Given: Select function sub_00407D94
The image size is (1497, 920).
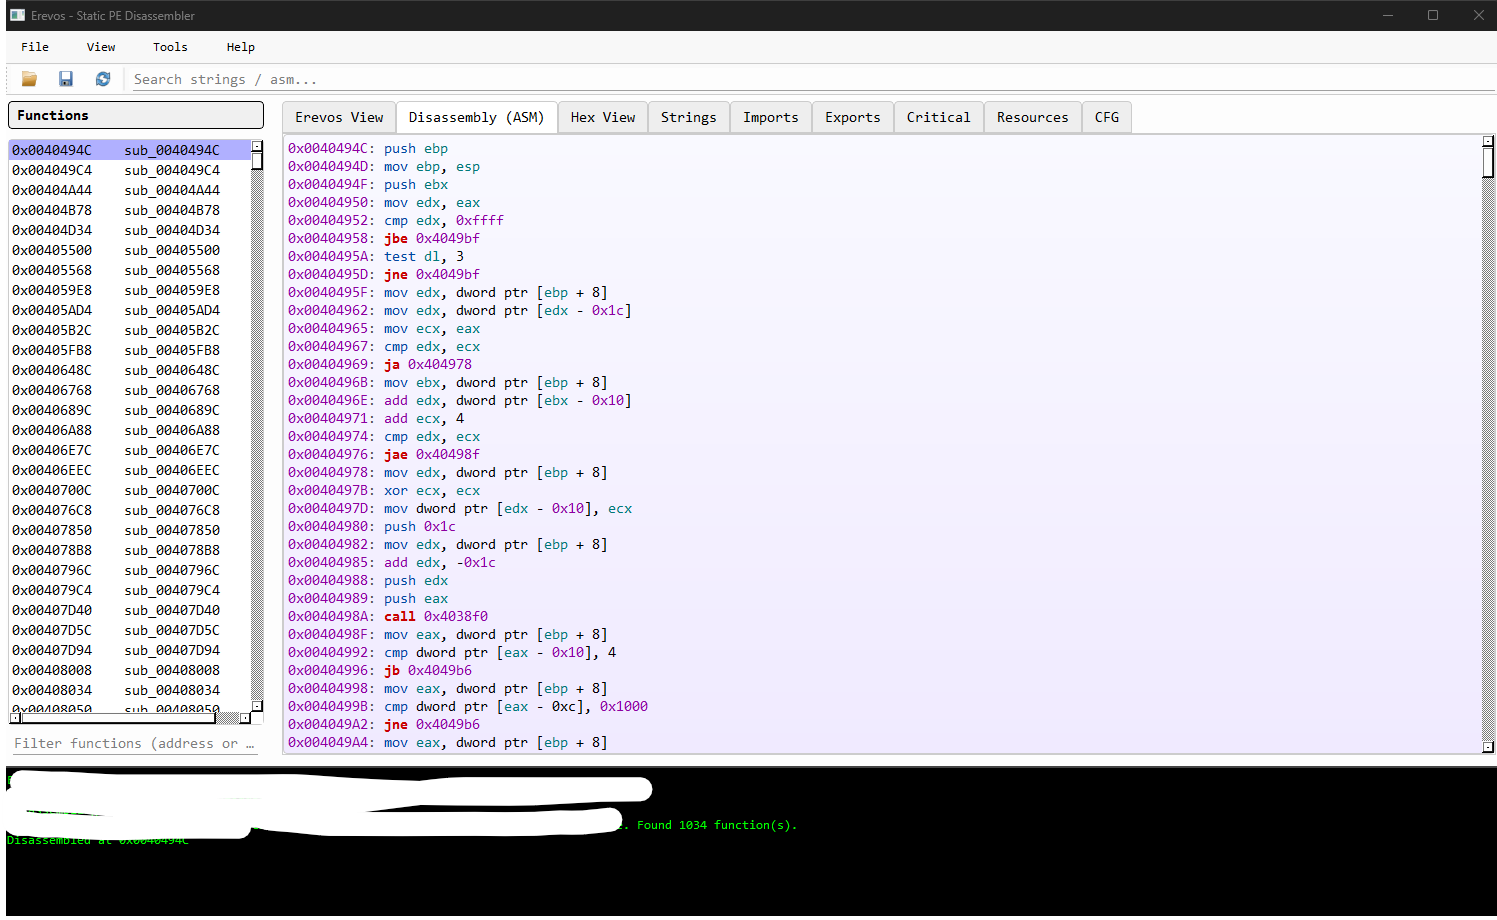Looking at the screenshot, I should click(x=130, y=650).
